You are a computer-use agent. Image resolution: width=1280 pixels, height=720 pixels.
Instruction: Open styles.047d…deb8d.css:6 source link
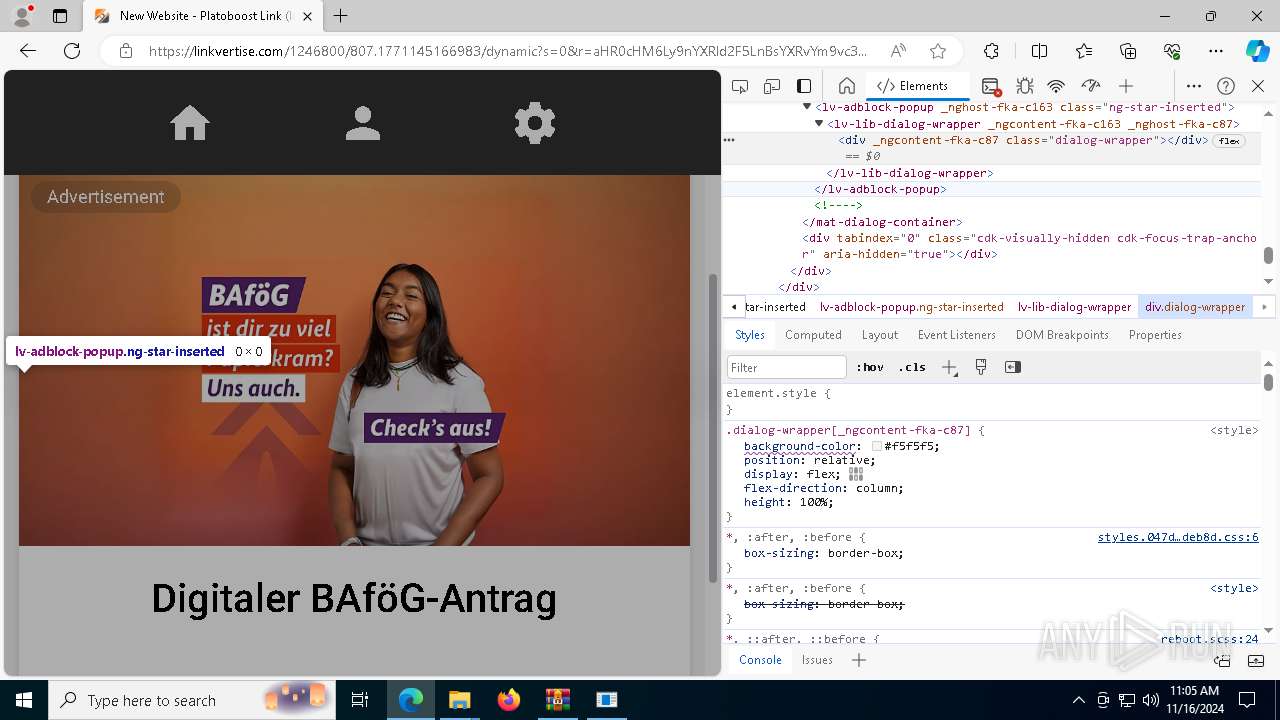pos(1178,538)
